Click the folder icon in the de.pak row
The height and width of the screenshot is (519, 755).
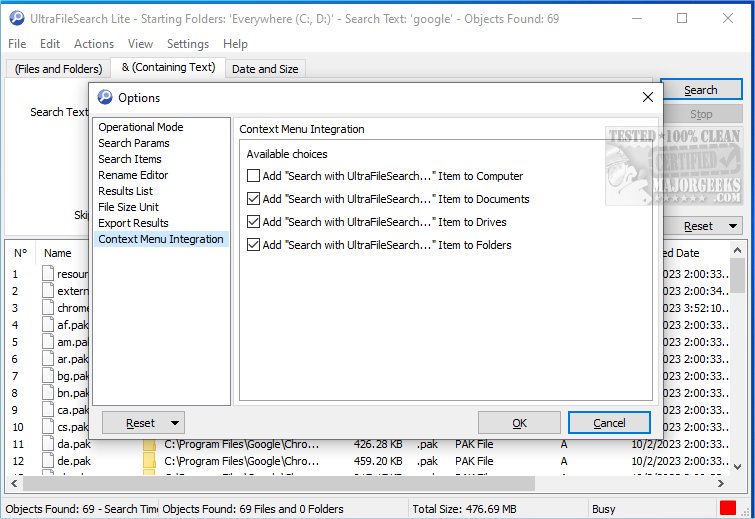(x=150, y=461)
